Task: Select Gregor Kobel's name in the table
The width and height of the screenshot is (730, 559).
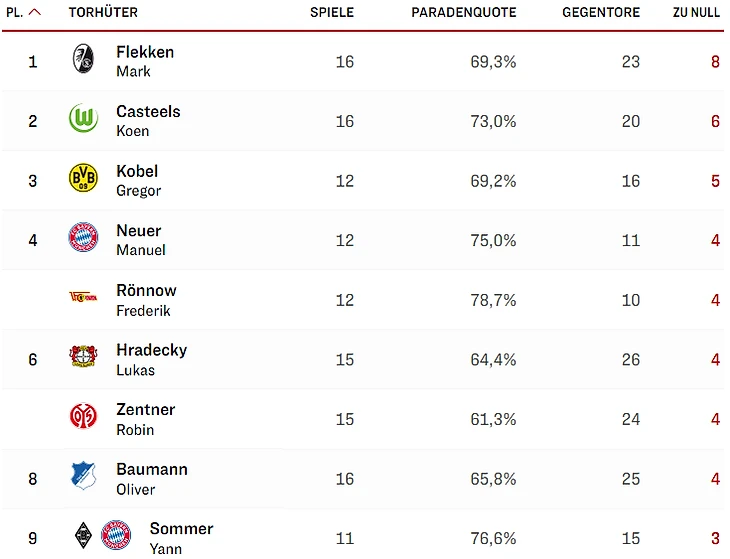Action: [138, 179]
